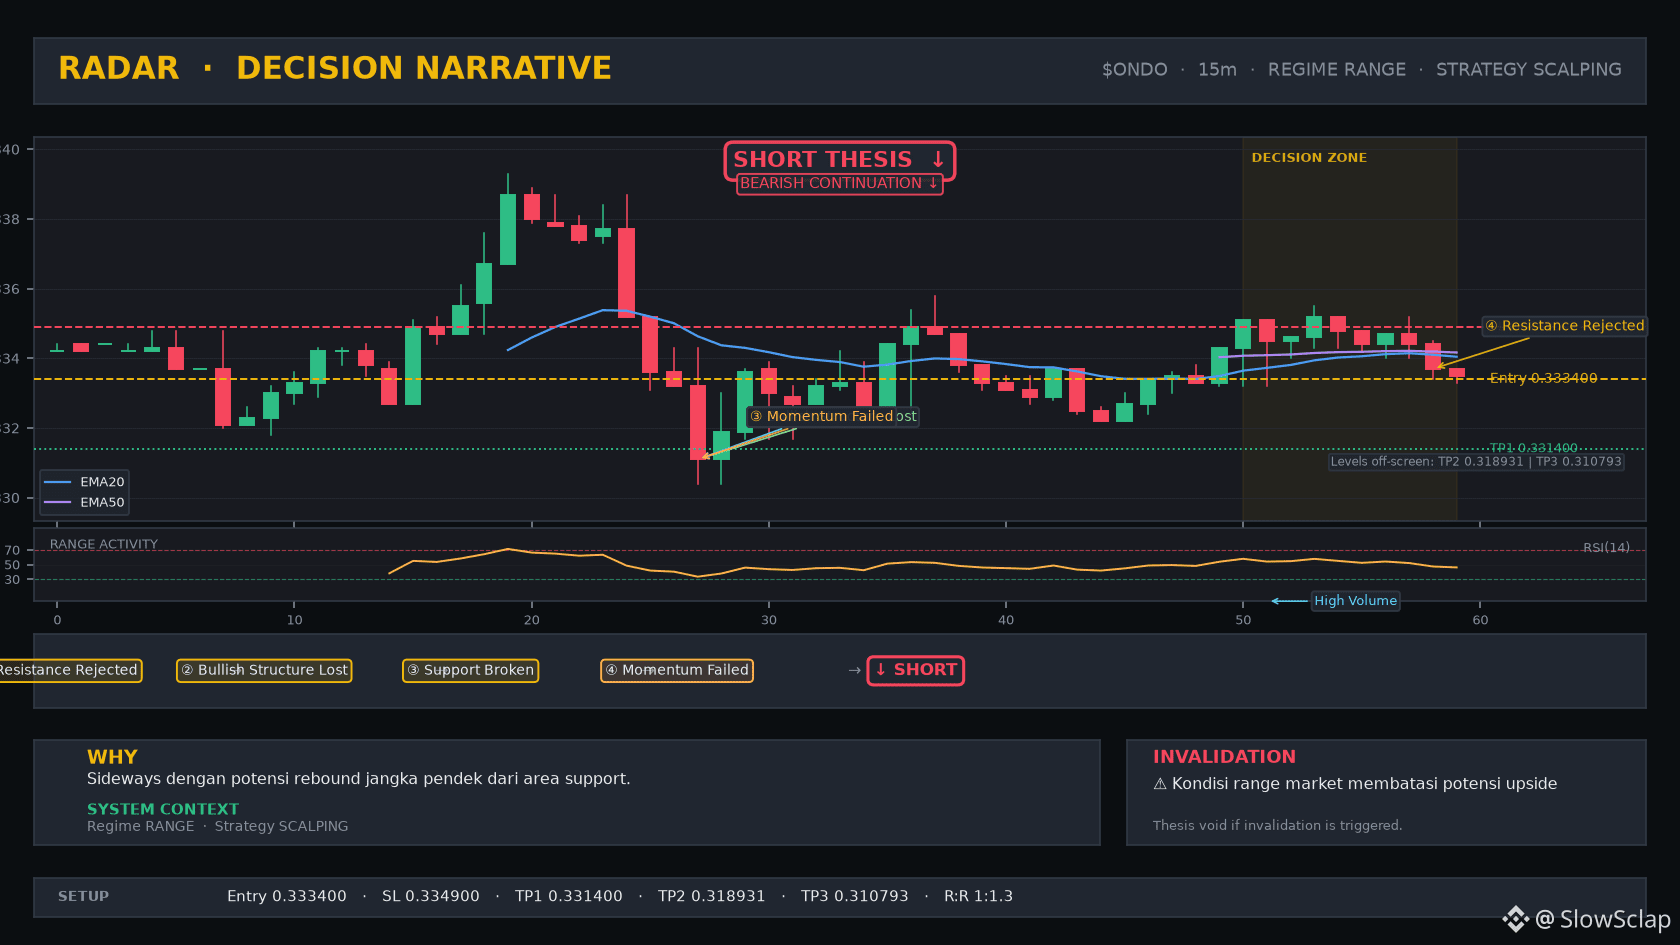Select the Support Broken chip
The height and width of the screenshot is (945, 1680).
470,670
